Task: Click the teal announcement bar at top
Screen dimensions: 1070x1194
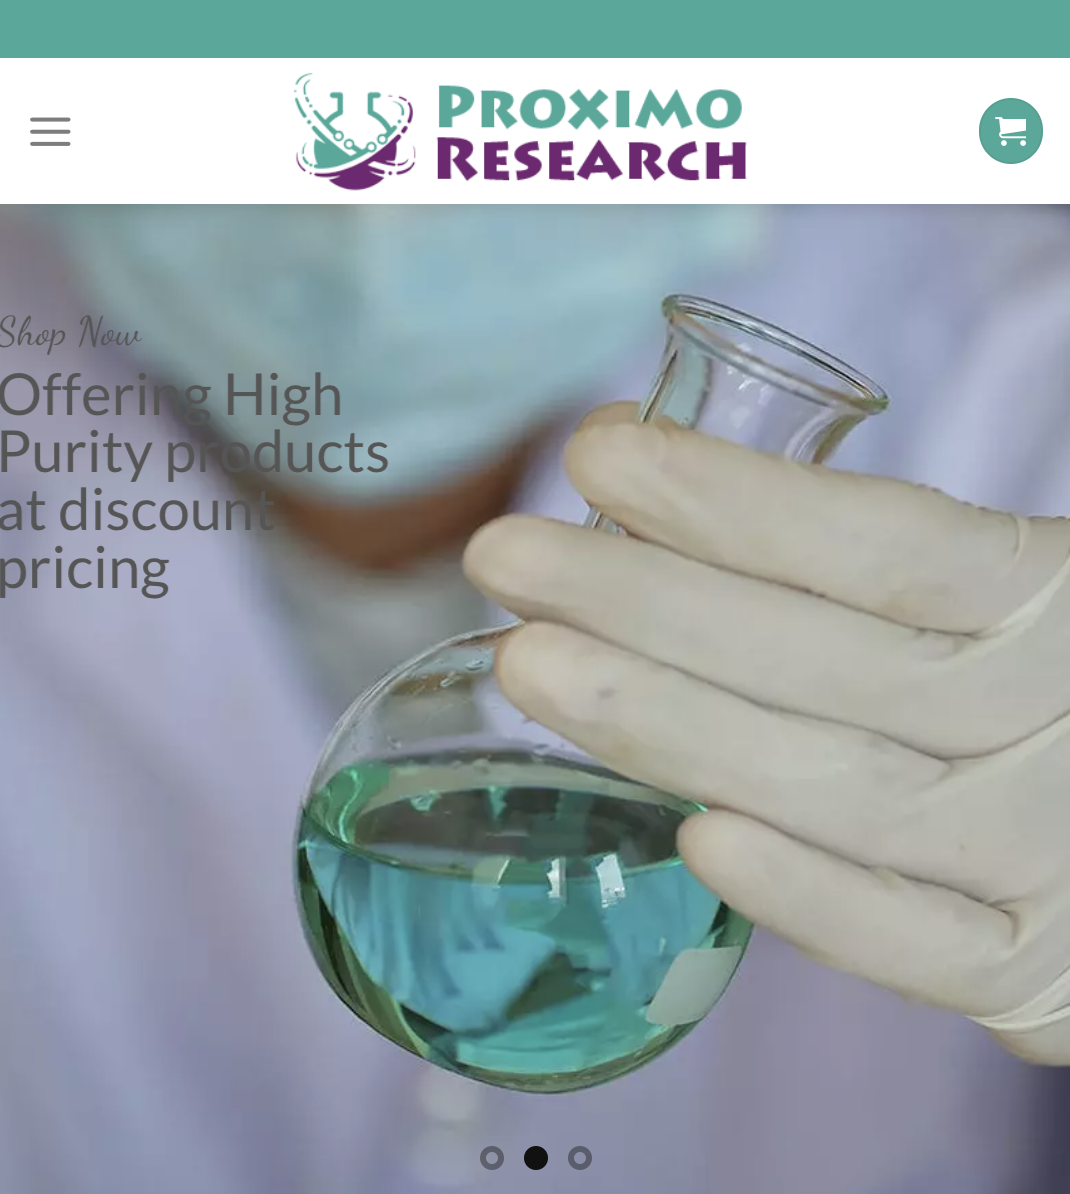Action: [535, 28]
